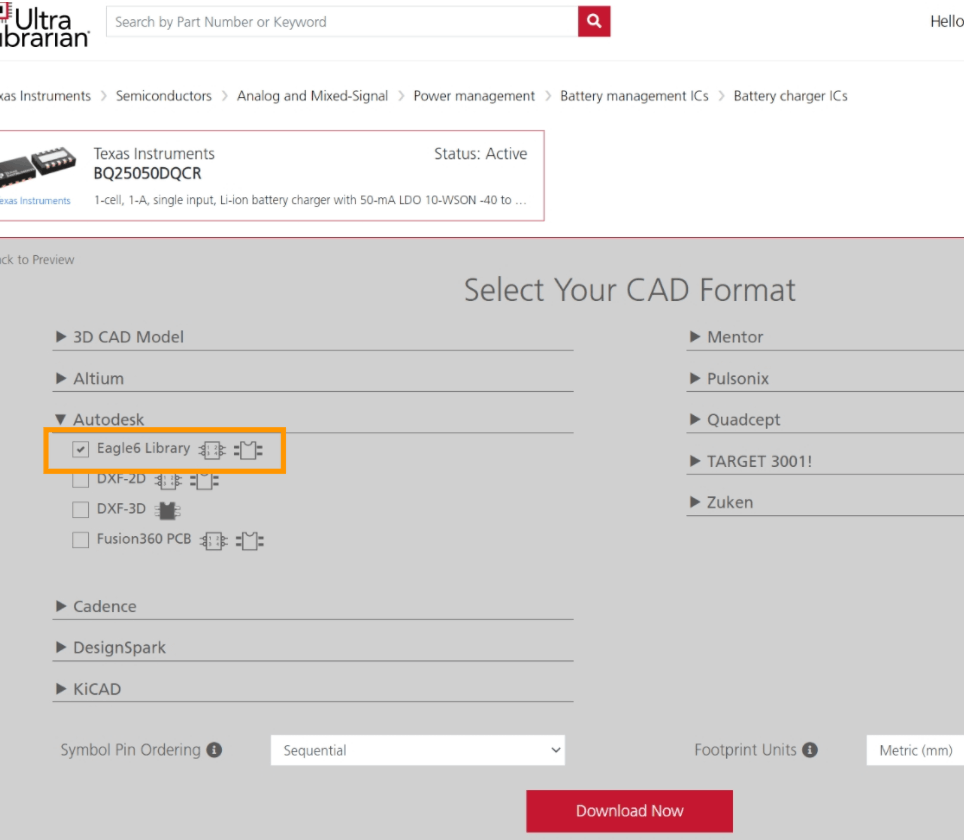
Task: Expand the Pulsonix section
Action: [x=825, y=378]
